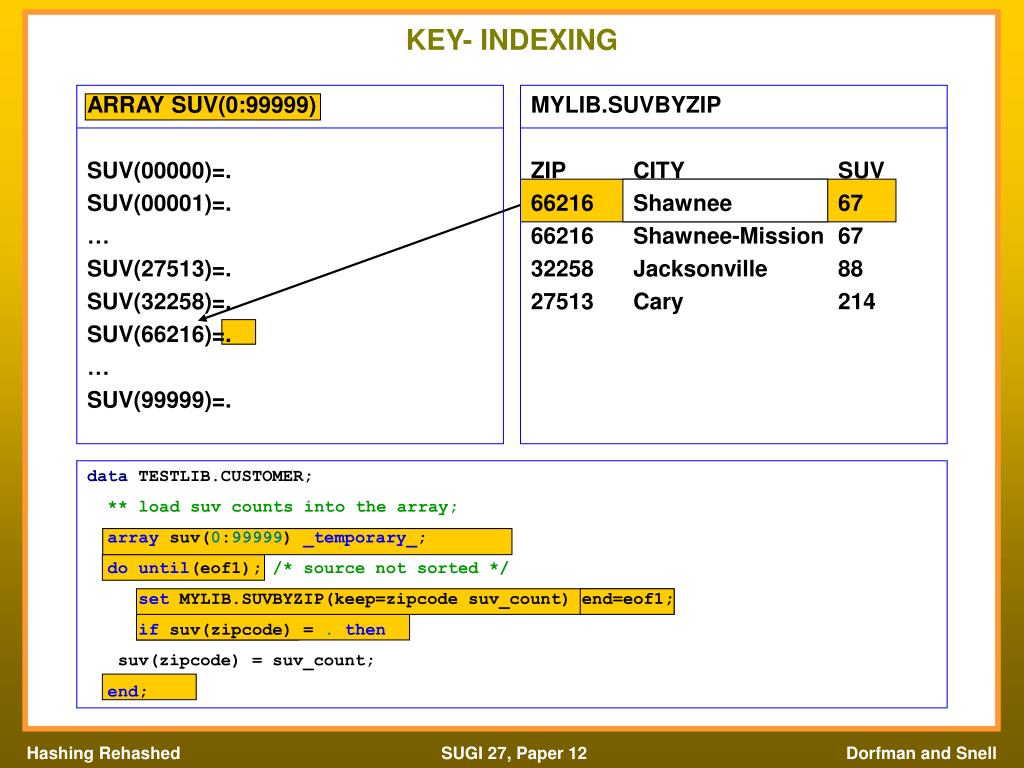Click the 27513 zip cell
Screen dimensions: 1024x768
[x=562, y=301]
